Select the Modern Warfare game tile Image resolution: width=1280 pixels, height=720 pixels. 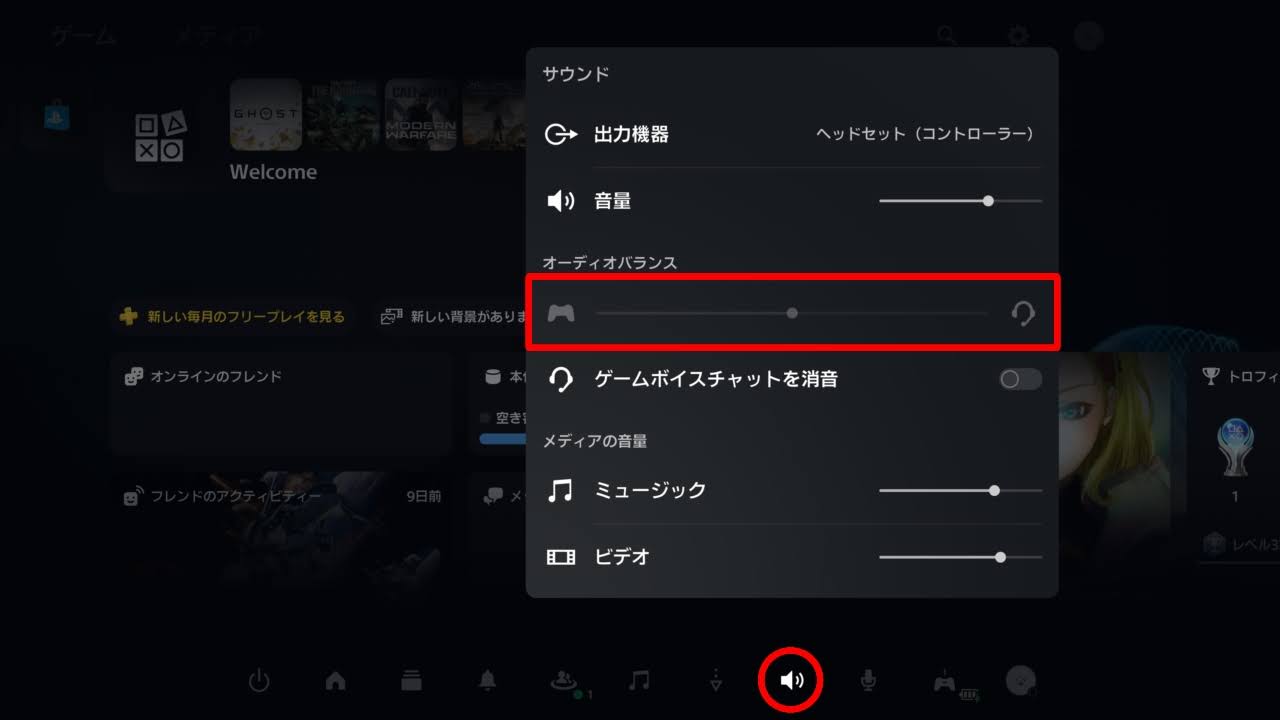pos(421,115)
